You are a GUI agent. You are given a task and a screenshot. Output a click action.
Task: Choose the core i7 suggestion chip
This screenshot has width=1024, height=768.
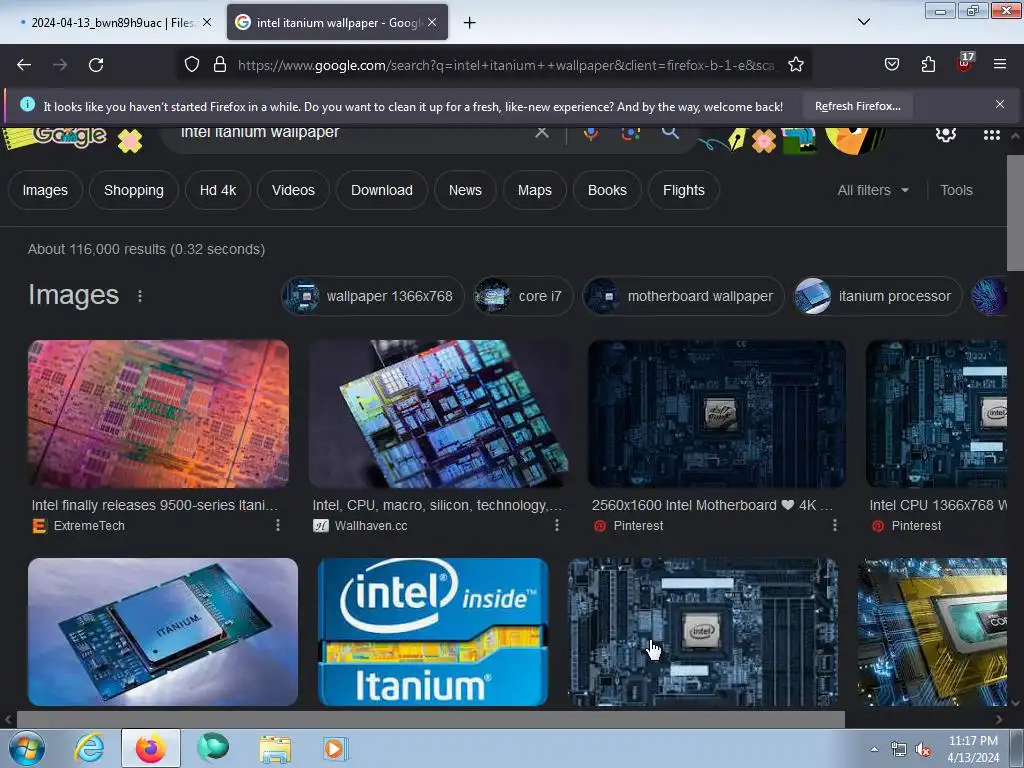[x=523, y=296]
